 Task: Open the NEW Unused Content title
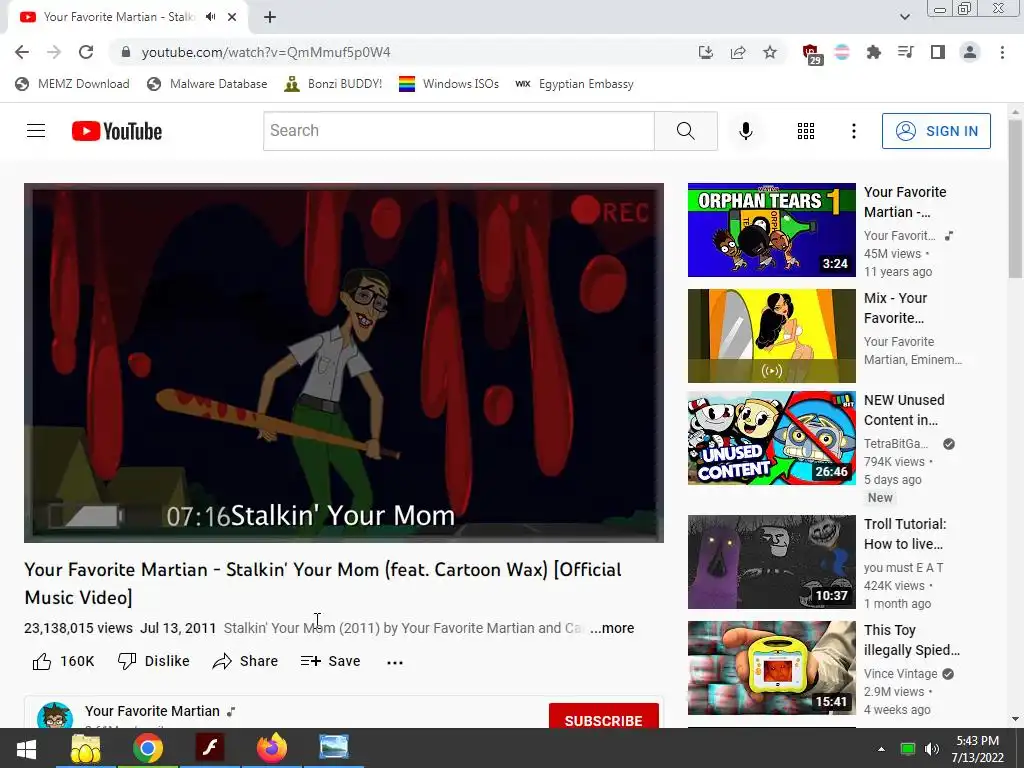point(904,410)
